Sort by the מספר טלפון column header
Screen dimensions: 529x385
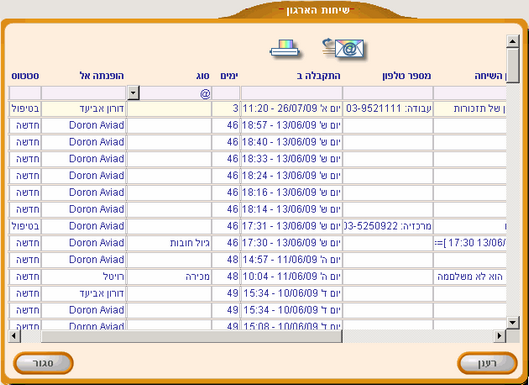(407, 76)
